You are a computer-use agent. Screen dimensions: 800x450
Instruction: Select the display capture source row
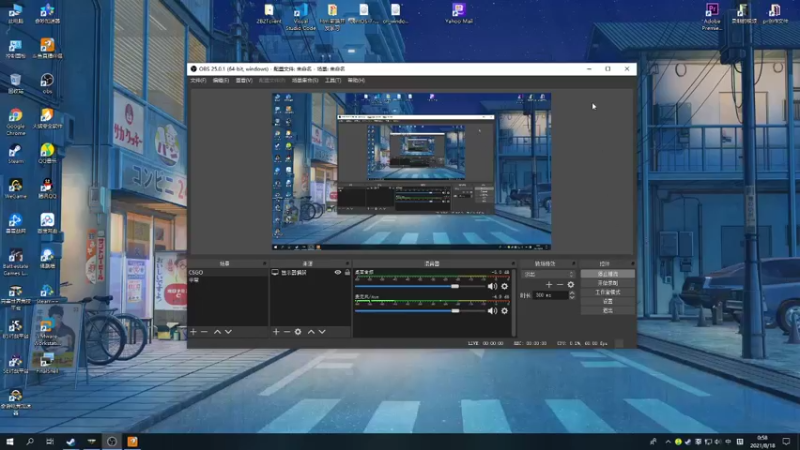click(x=311, y=272)
